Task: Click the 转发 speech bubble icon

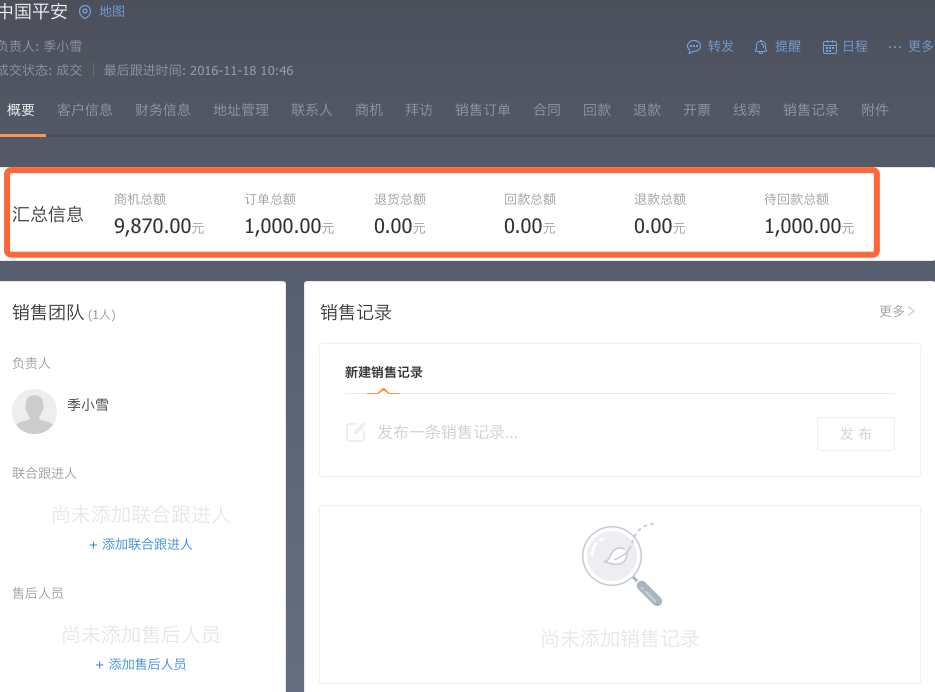Action: coord(694,47)
